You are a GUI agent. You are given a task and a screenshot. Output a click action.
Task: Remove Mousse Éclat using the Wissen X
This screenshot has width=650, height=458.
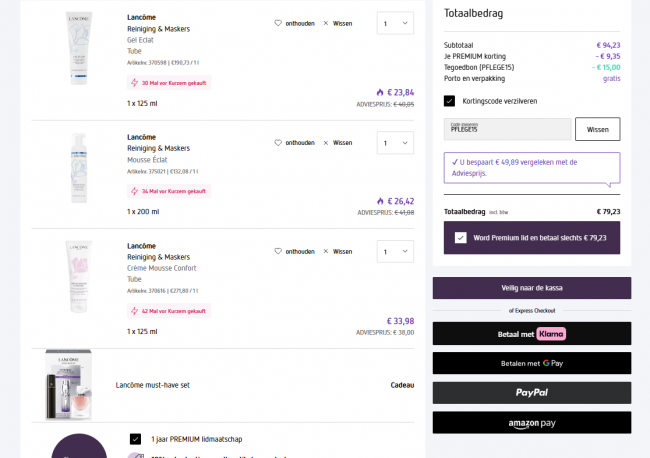326,142
